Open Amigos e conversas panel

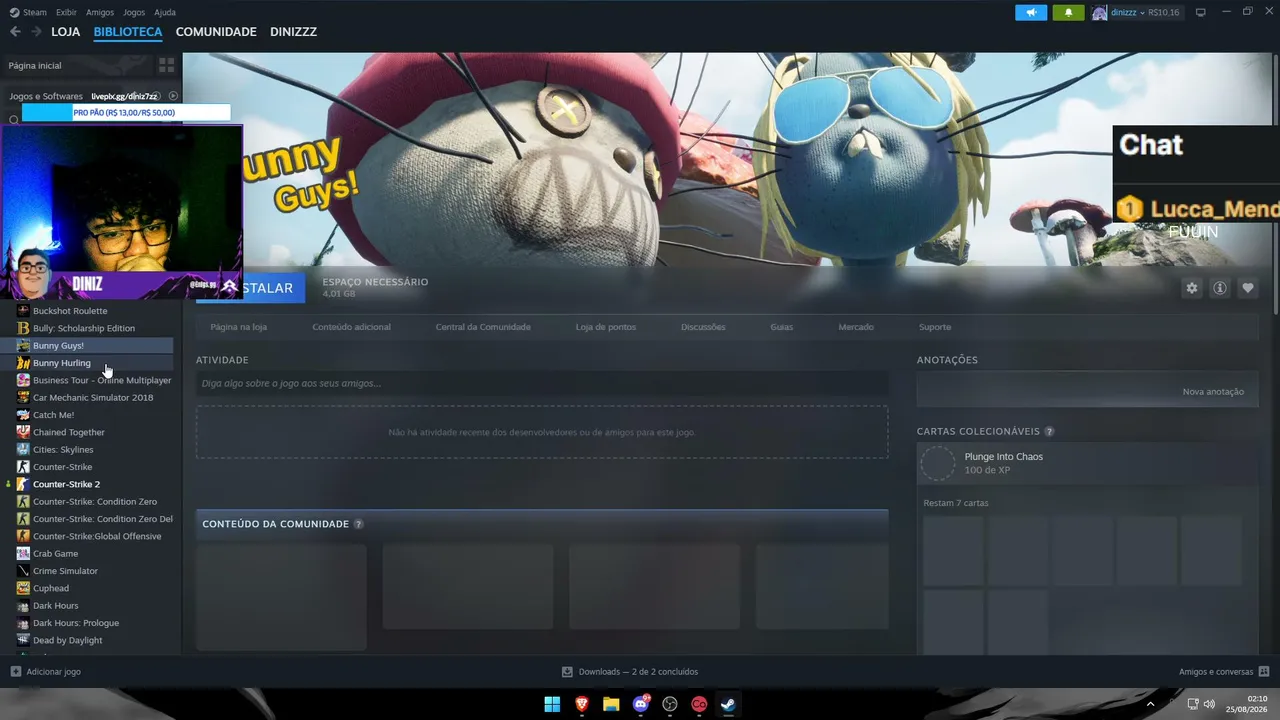coord(1224,672)
